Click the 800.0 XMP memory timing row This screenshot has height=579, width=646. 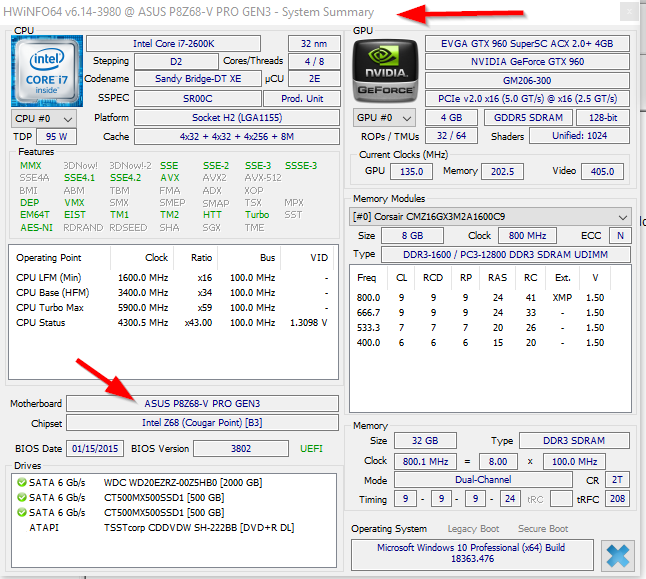point(481,298)
